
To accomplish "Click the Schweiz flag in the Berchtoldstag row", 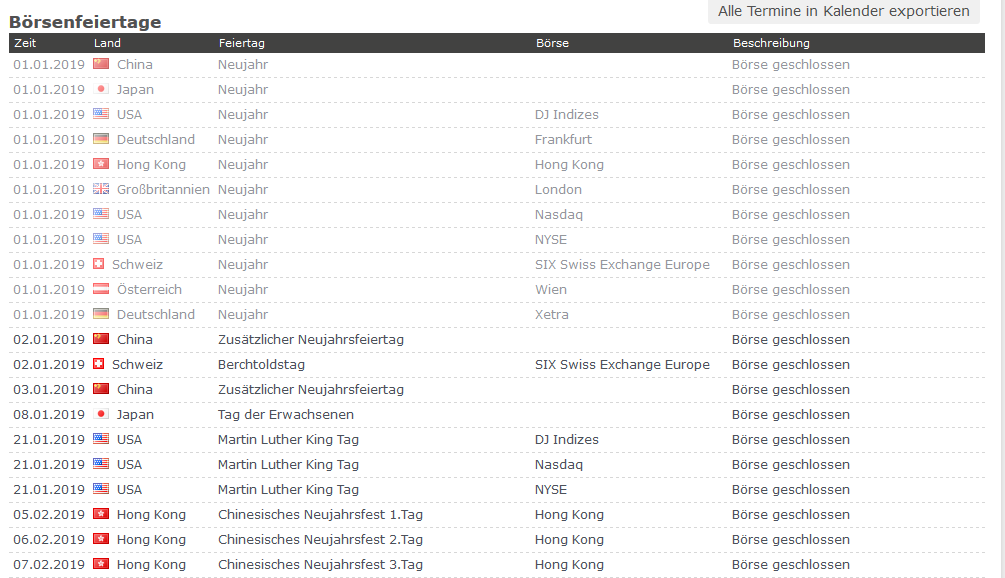I will [x=98, y=364].
